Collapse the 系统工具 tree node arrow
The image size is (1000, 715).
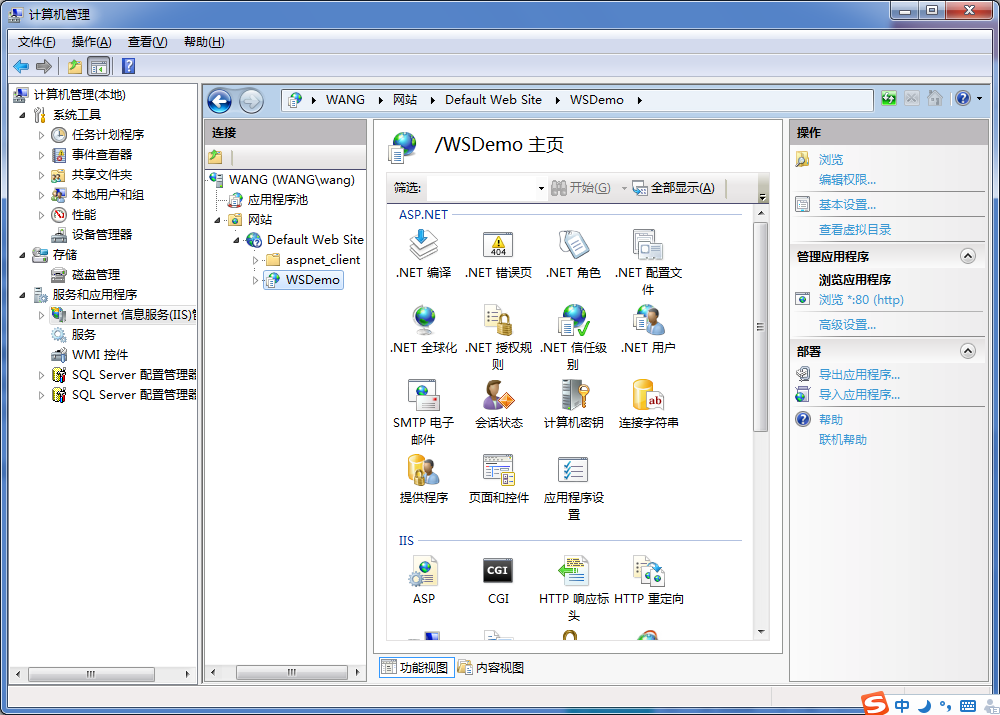22,115
